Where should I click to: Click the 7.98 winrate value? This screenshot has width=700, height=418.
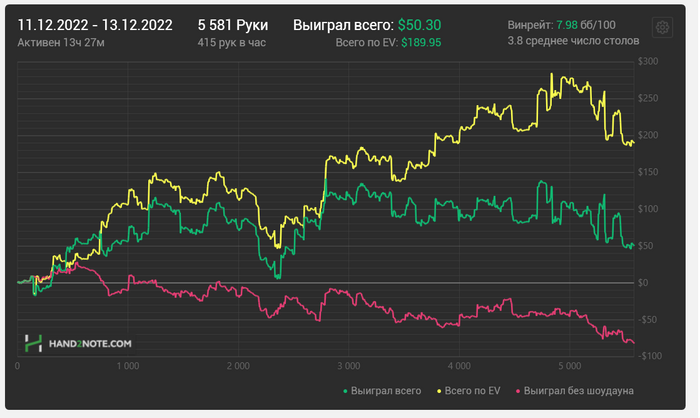tap(567, 25)
